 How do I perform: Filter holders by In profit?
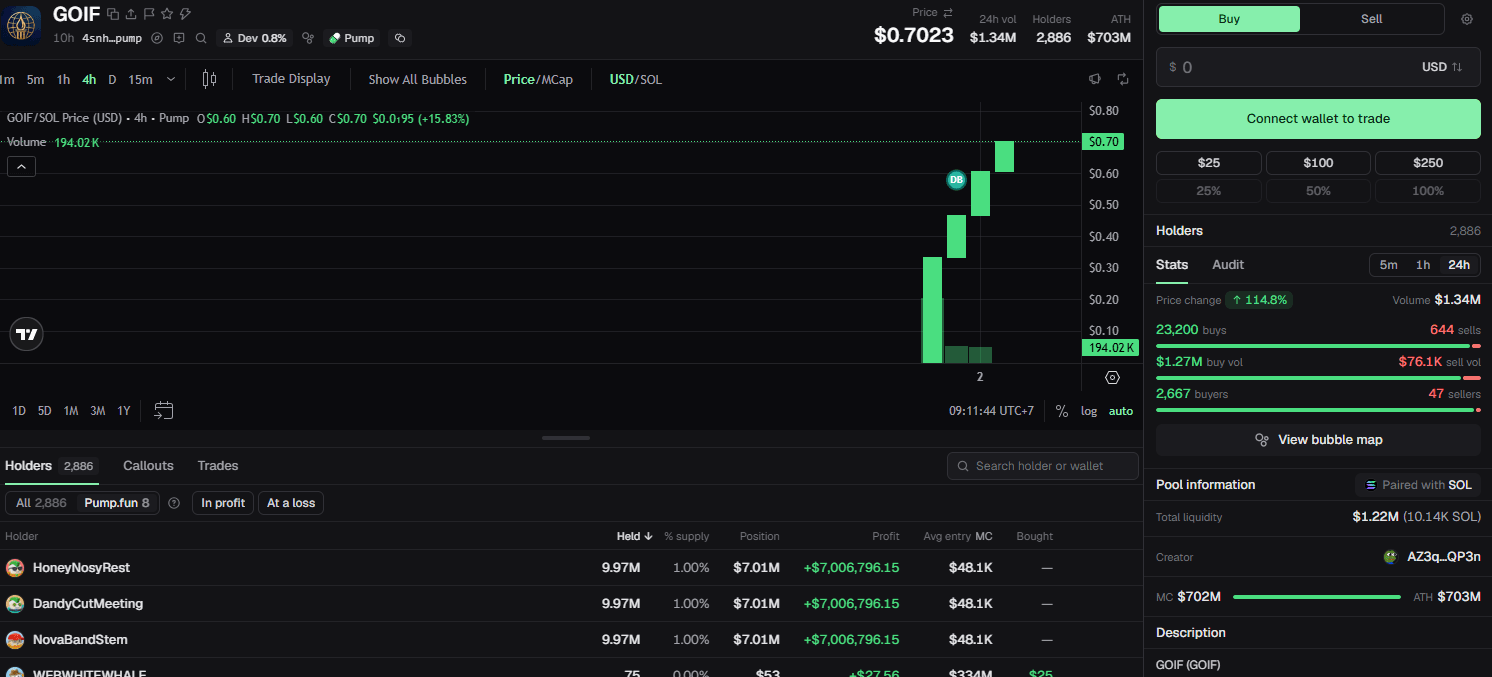coord(223,503)
